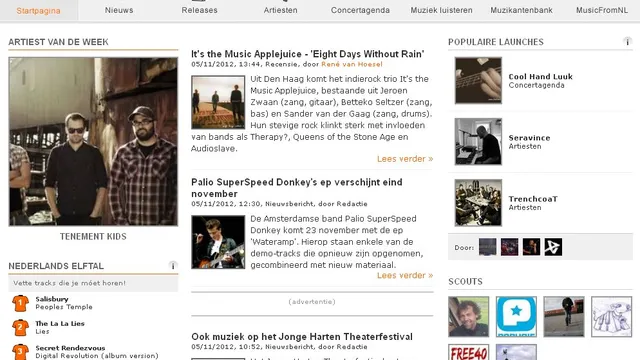The image size is (640, 360).
Task: Click the number 3 orange jersey icon
Action: (x=20, y=351)
